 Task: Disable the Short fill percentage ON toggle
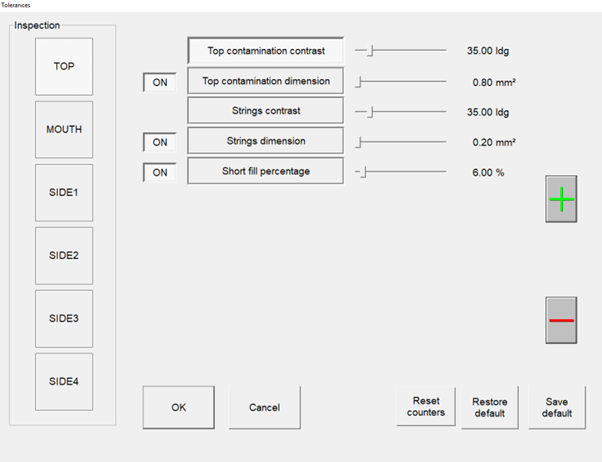click(x=159, y=172)
